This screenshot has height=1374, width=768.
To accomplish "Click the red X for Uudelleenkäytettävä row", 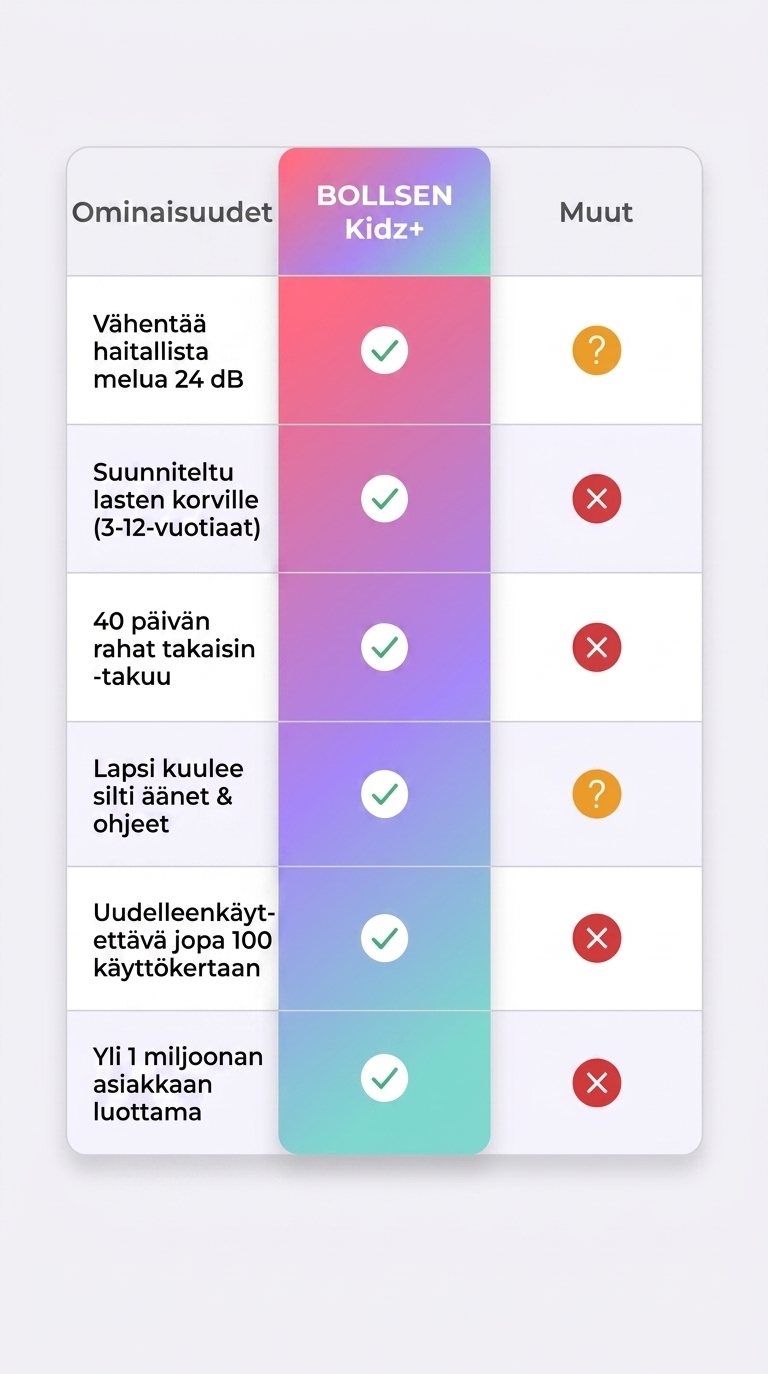I will 597,938.
